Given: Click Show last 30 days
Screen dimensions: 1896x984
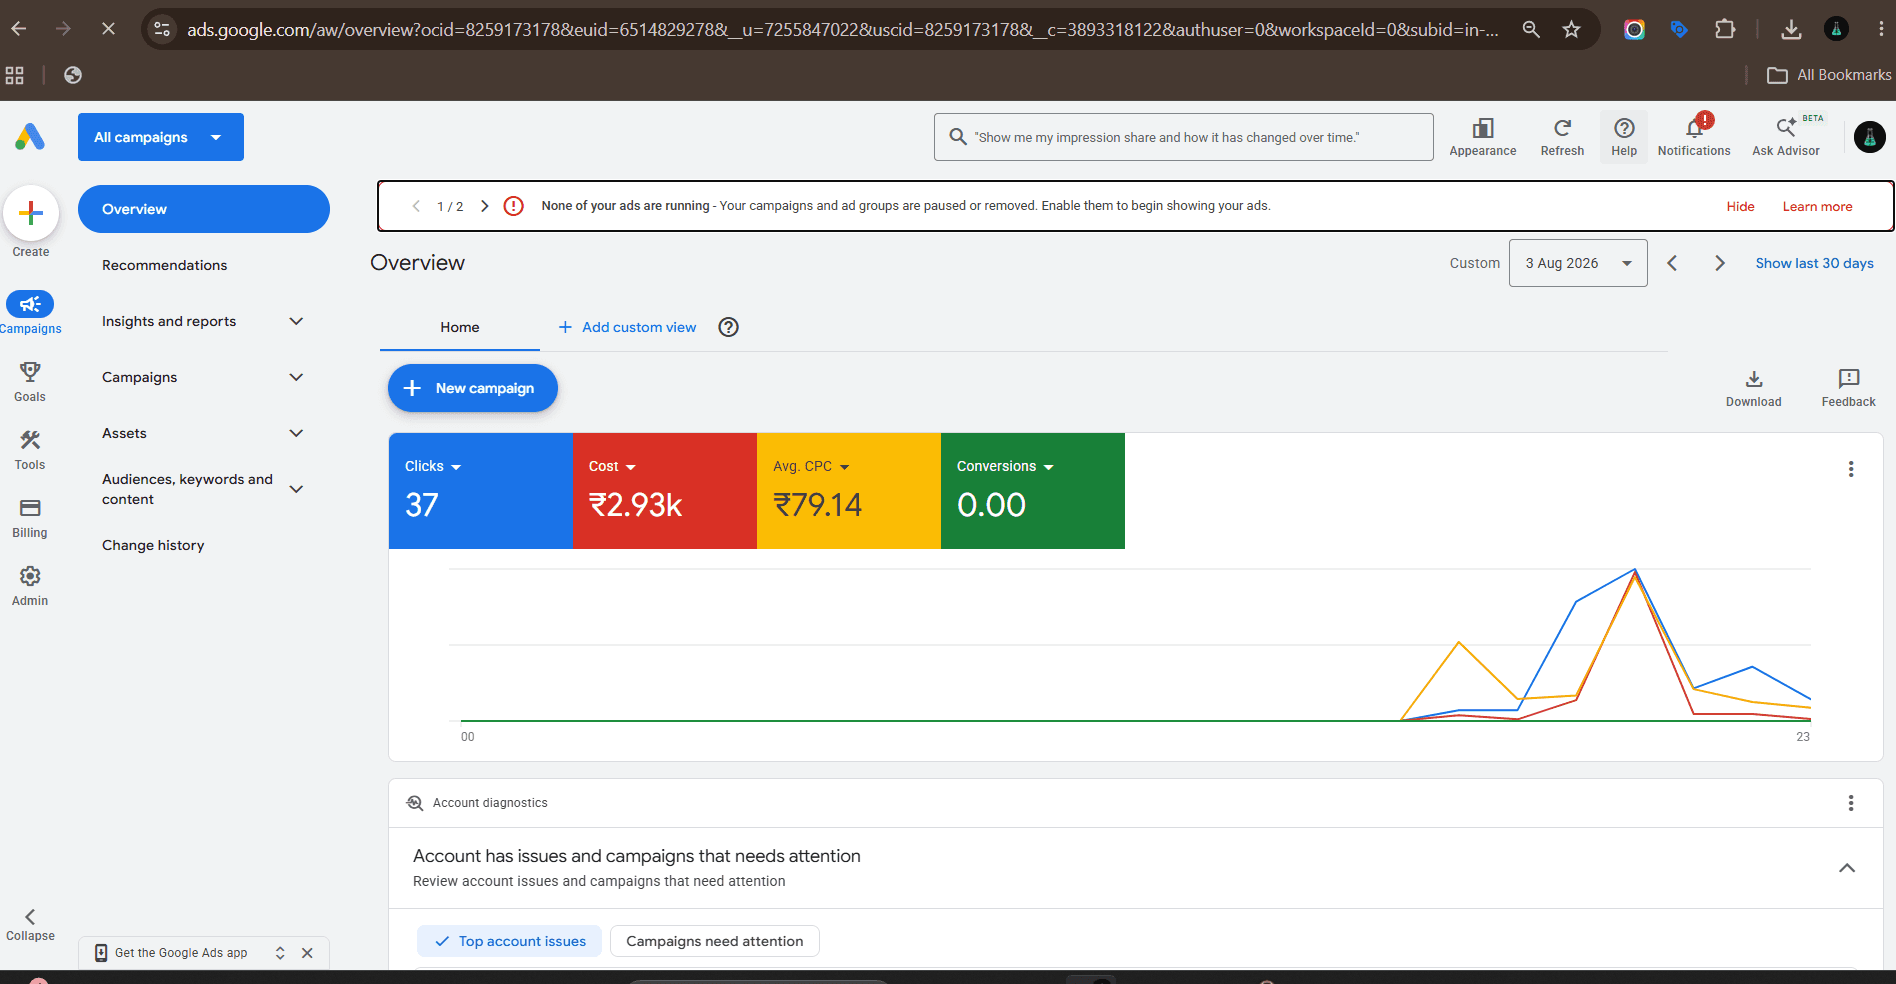Looking at the screenshot, I should point(1814,263).
